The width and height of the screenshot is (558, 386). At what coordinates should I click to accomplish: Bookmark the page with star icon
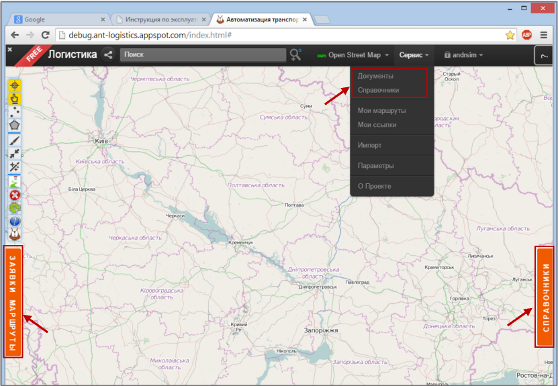pos(510,35)
